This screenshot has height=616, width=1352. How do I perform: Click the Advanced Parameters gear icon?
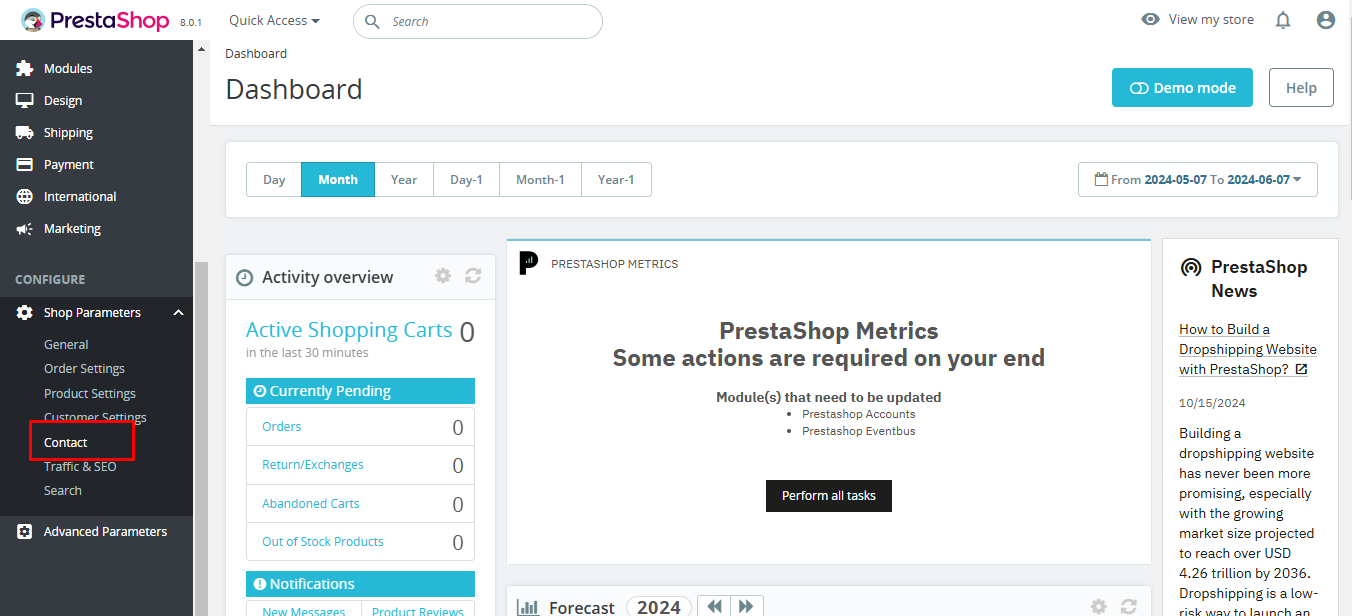coord(25,532)
